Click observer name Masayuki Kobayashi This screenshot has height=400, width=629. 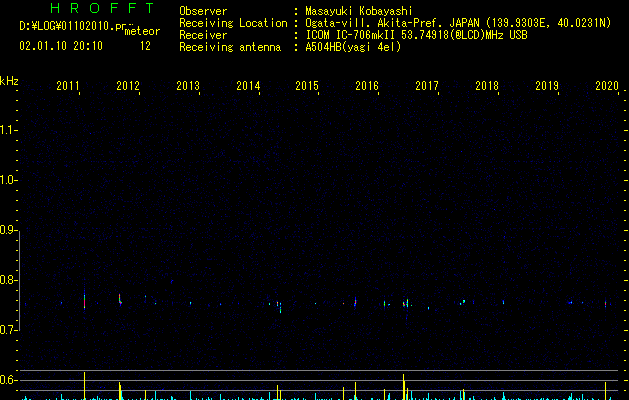359,11
